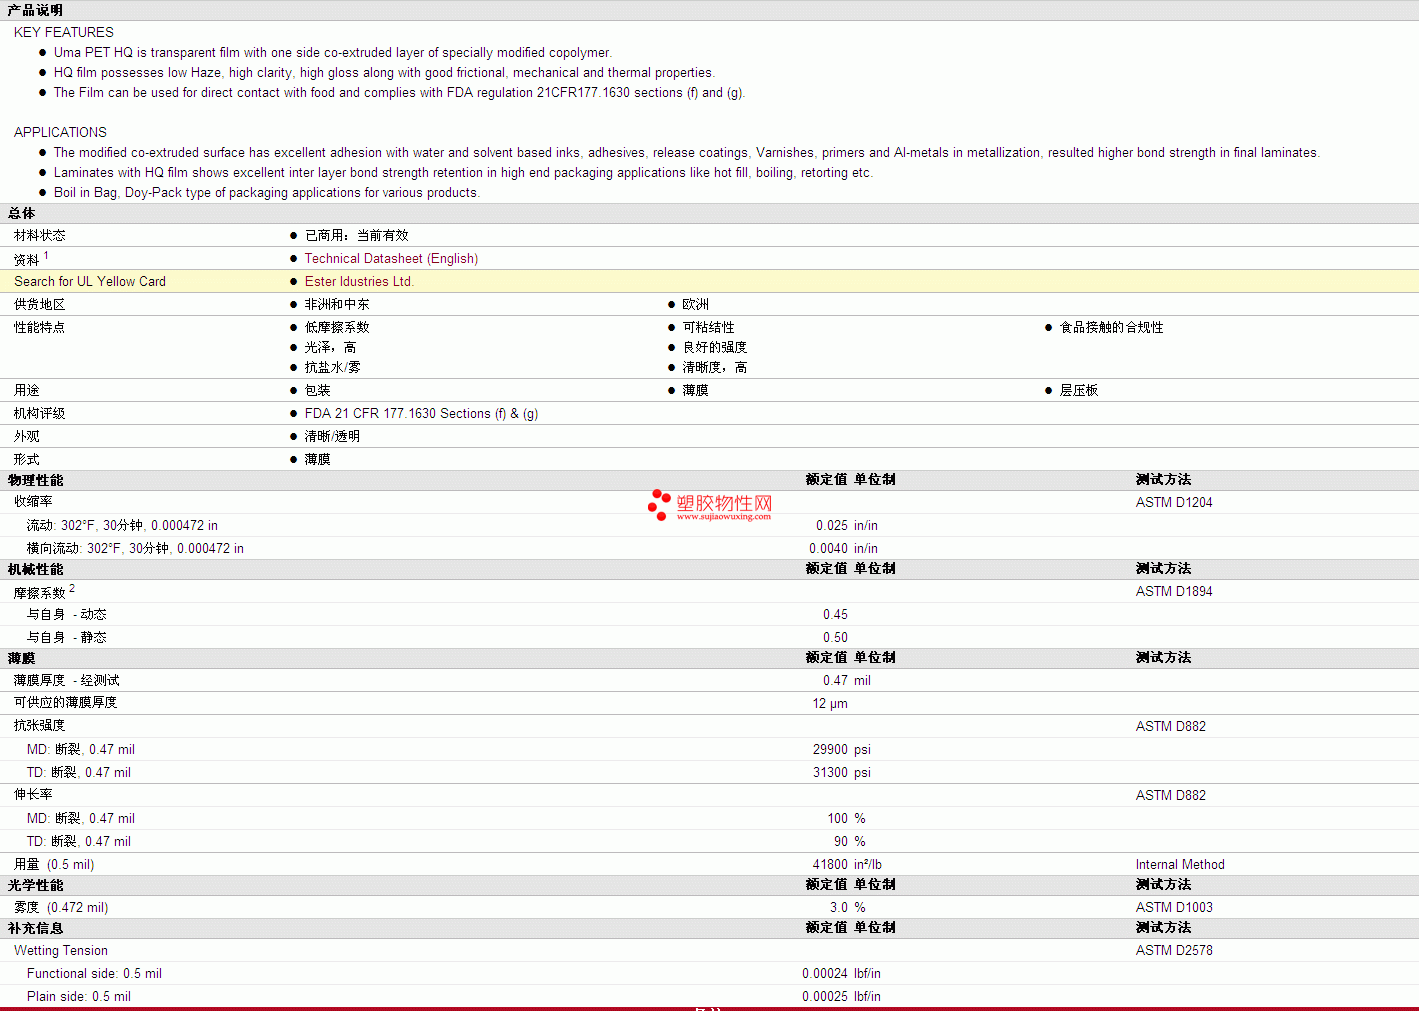Click the 31300 psi tensile value

click(842, 772)
